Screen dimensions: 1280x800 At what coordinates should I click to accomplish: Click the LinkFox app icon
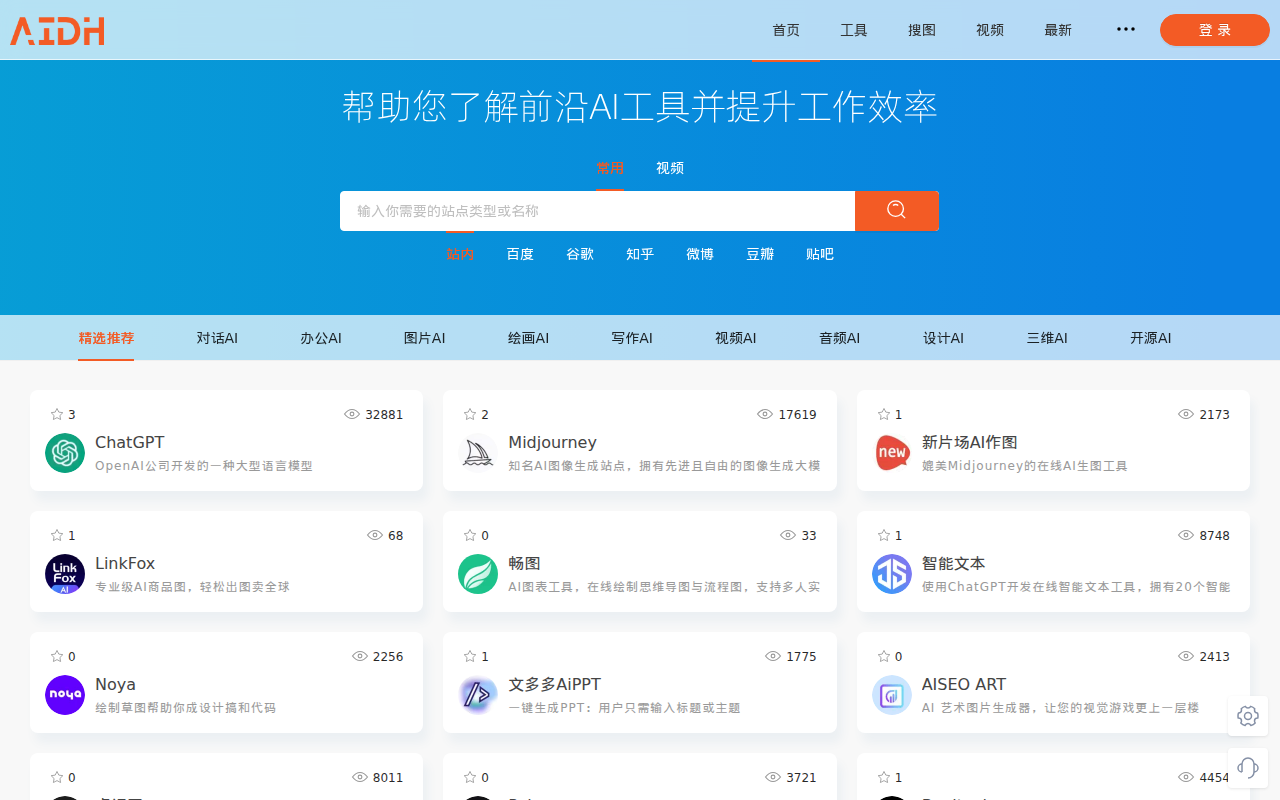(x=65, y=574)
